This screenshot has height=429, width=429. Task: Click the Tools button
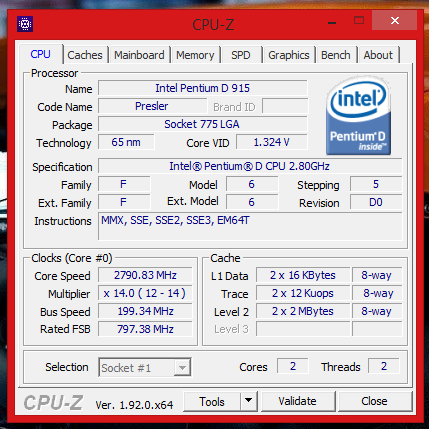(x=212, y=401)
